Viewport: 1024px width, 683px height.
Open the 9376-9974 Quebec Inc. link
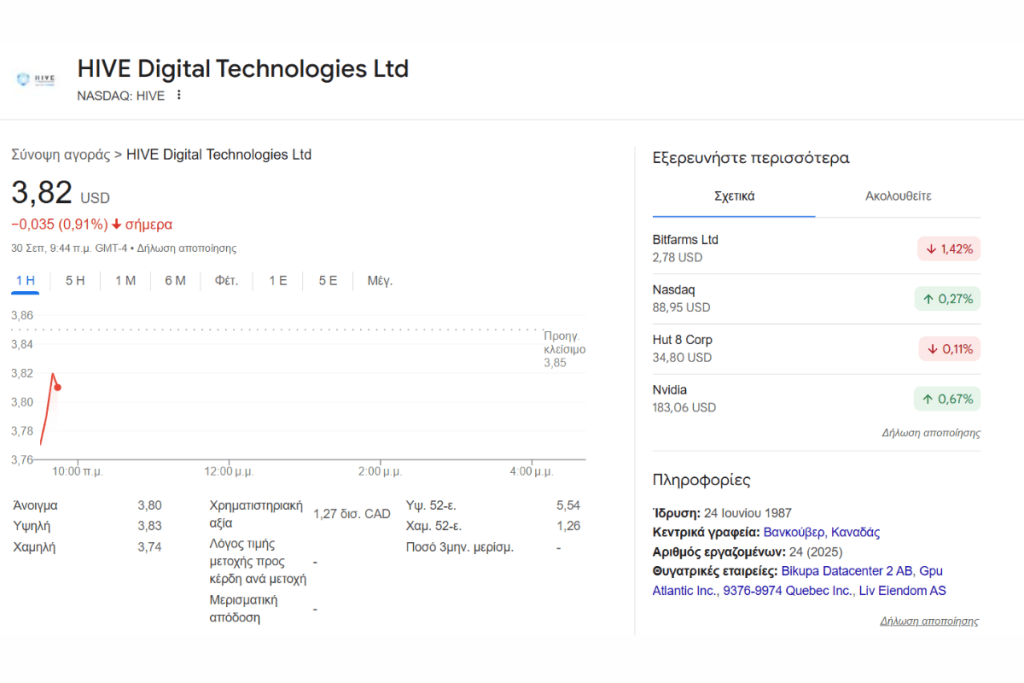click(x=787, y=590)
